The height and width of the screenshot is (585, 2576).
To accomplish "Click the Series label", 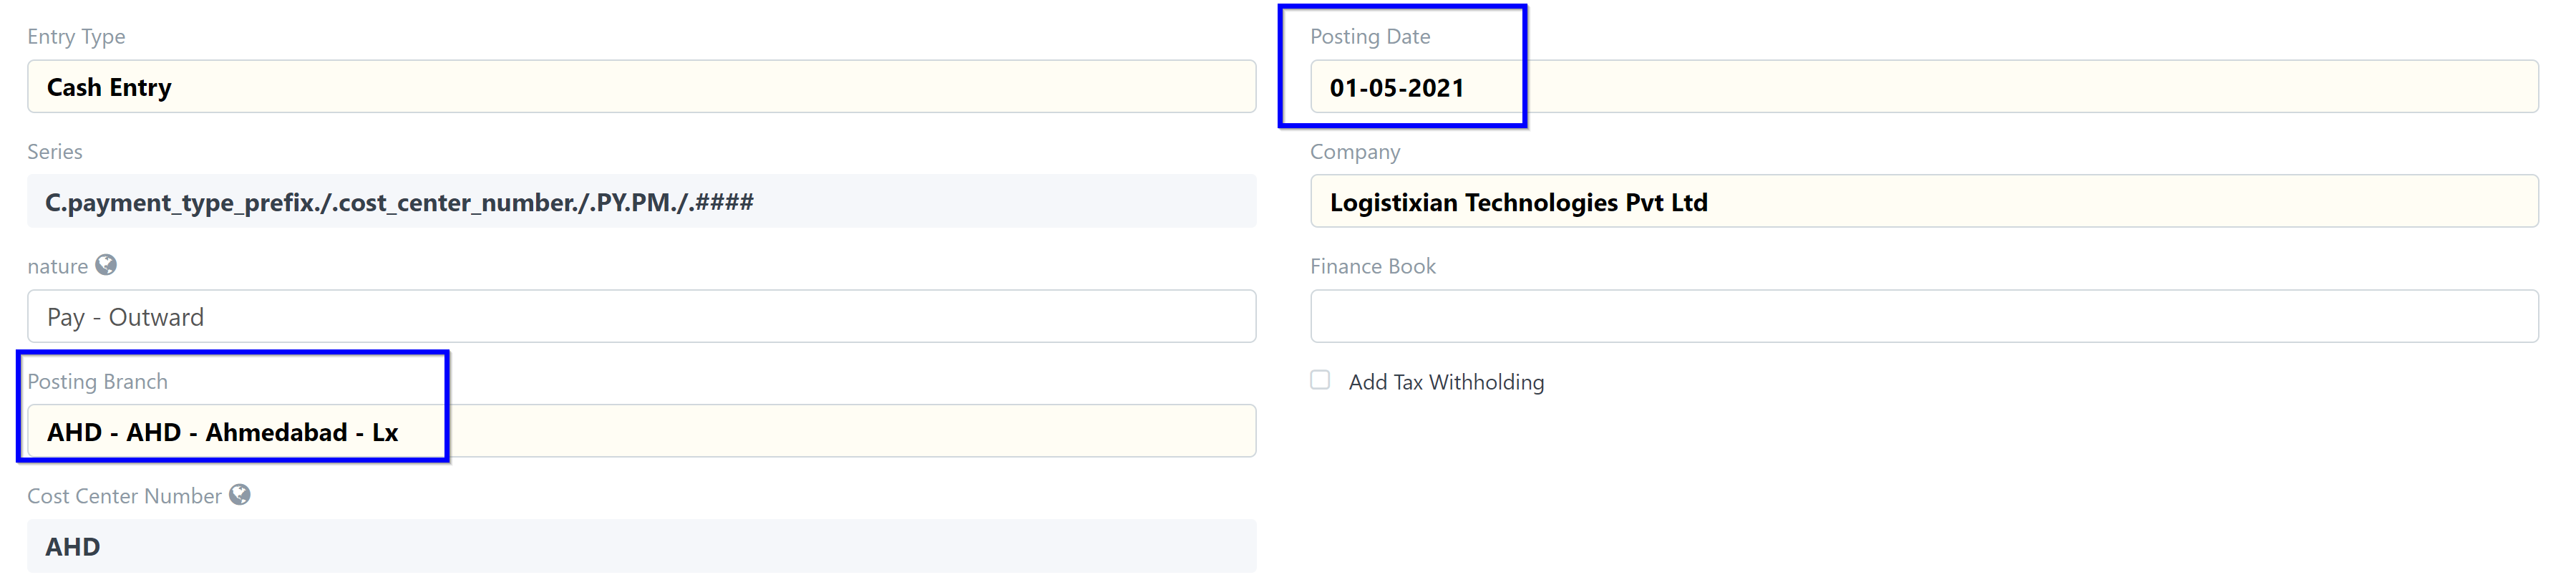I will click(x=55, y=152).
